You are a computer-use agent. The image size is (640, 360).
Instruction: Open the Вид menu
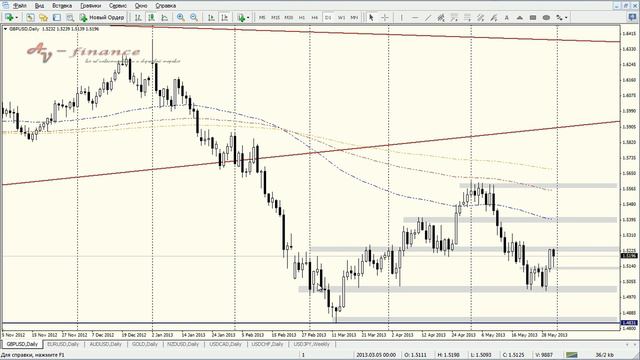point(39,6)
